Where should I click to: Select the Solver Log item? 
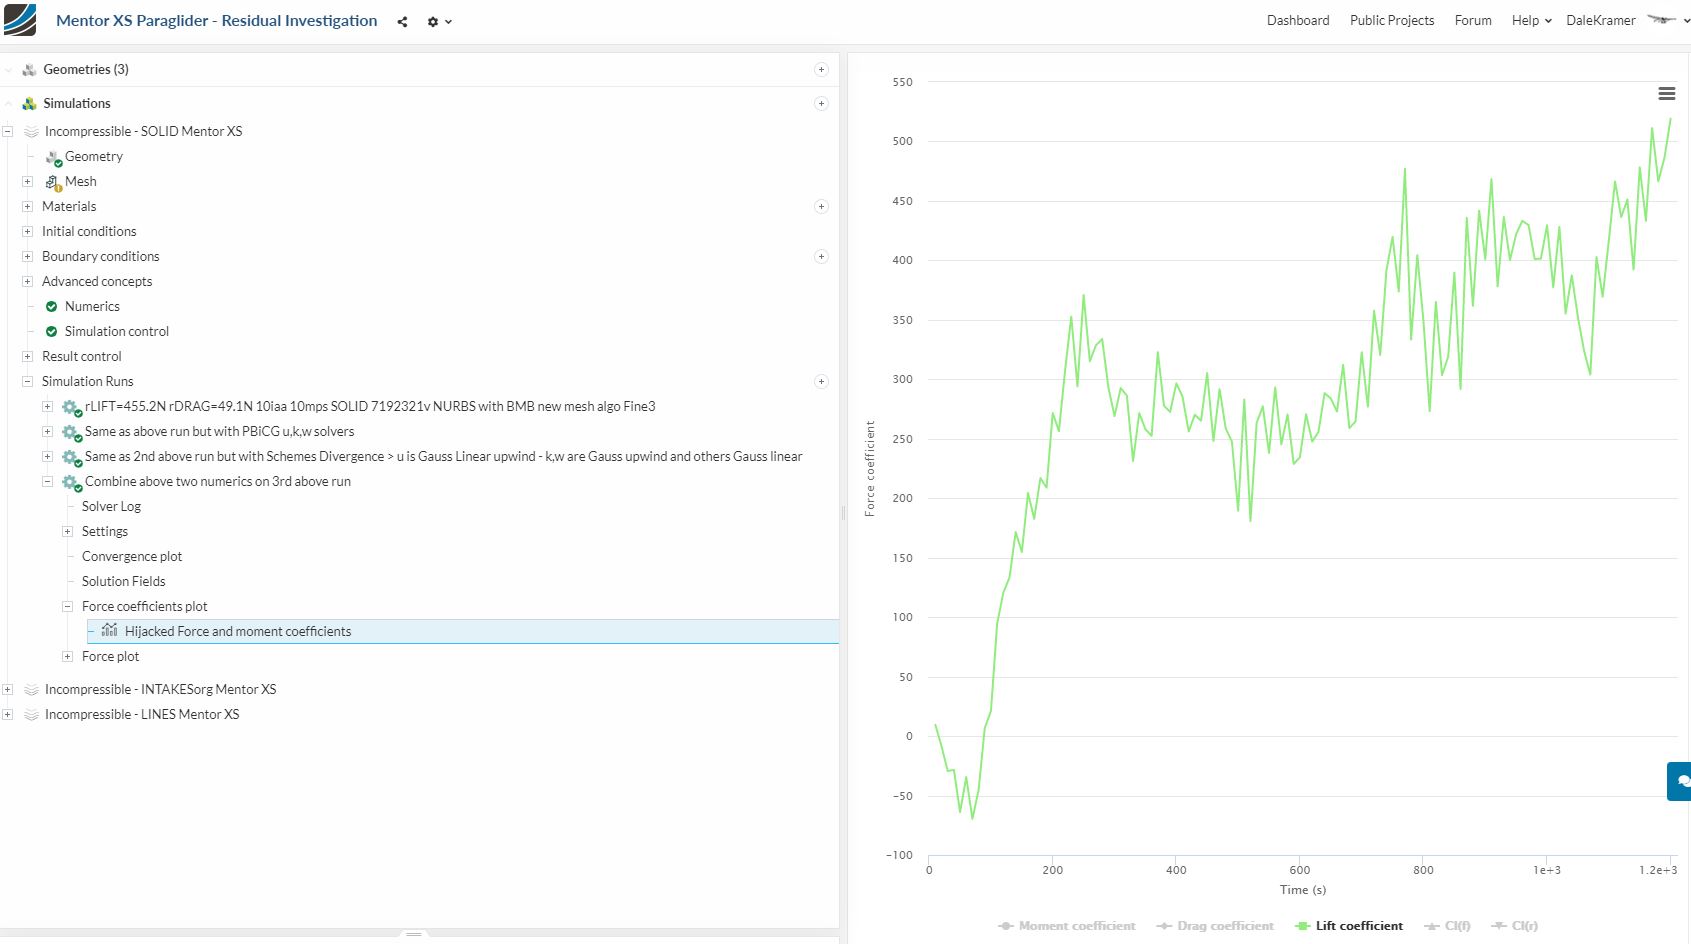click(111, 507)
